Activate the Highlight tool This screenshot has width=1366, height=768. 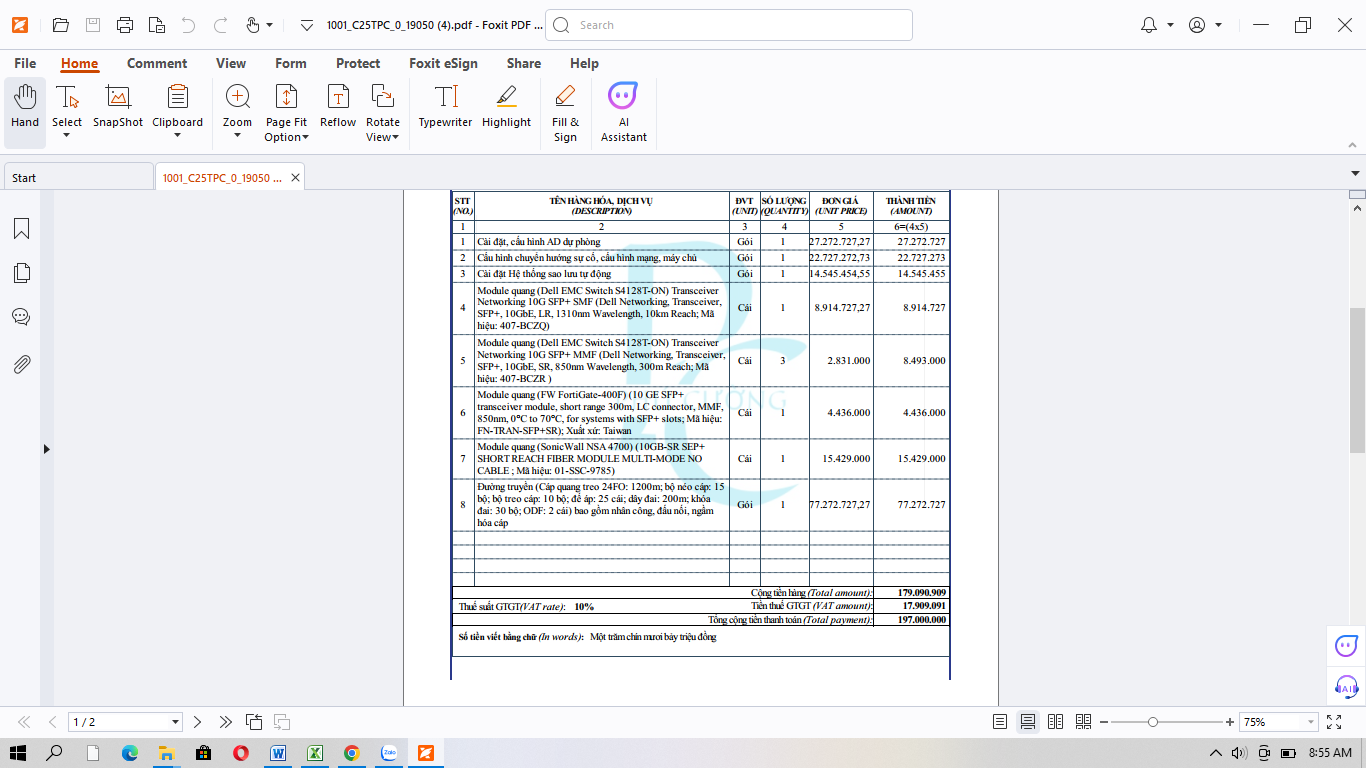point(506,107)
